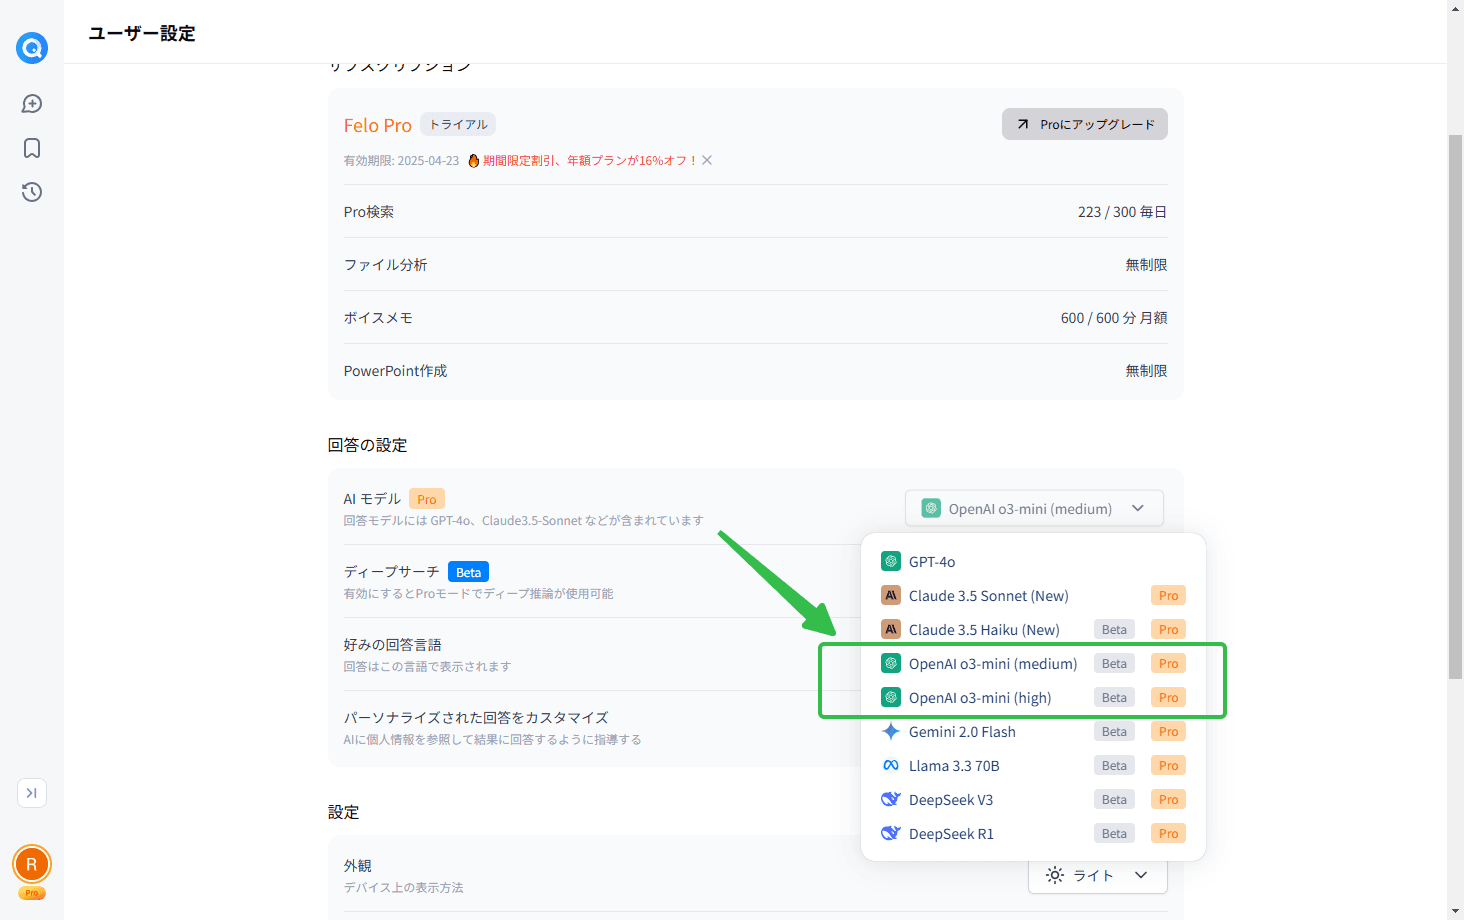Click パーソナライズされた回答をカスタマイズ label
The height and width of the screenshot is (920, 1464).
pyautogui.click(x=476, y=718)
